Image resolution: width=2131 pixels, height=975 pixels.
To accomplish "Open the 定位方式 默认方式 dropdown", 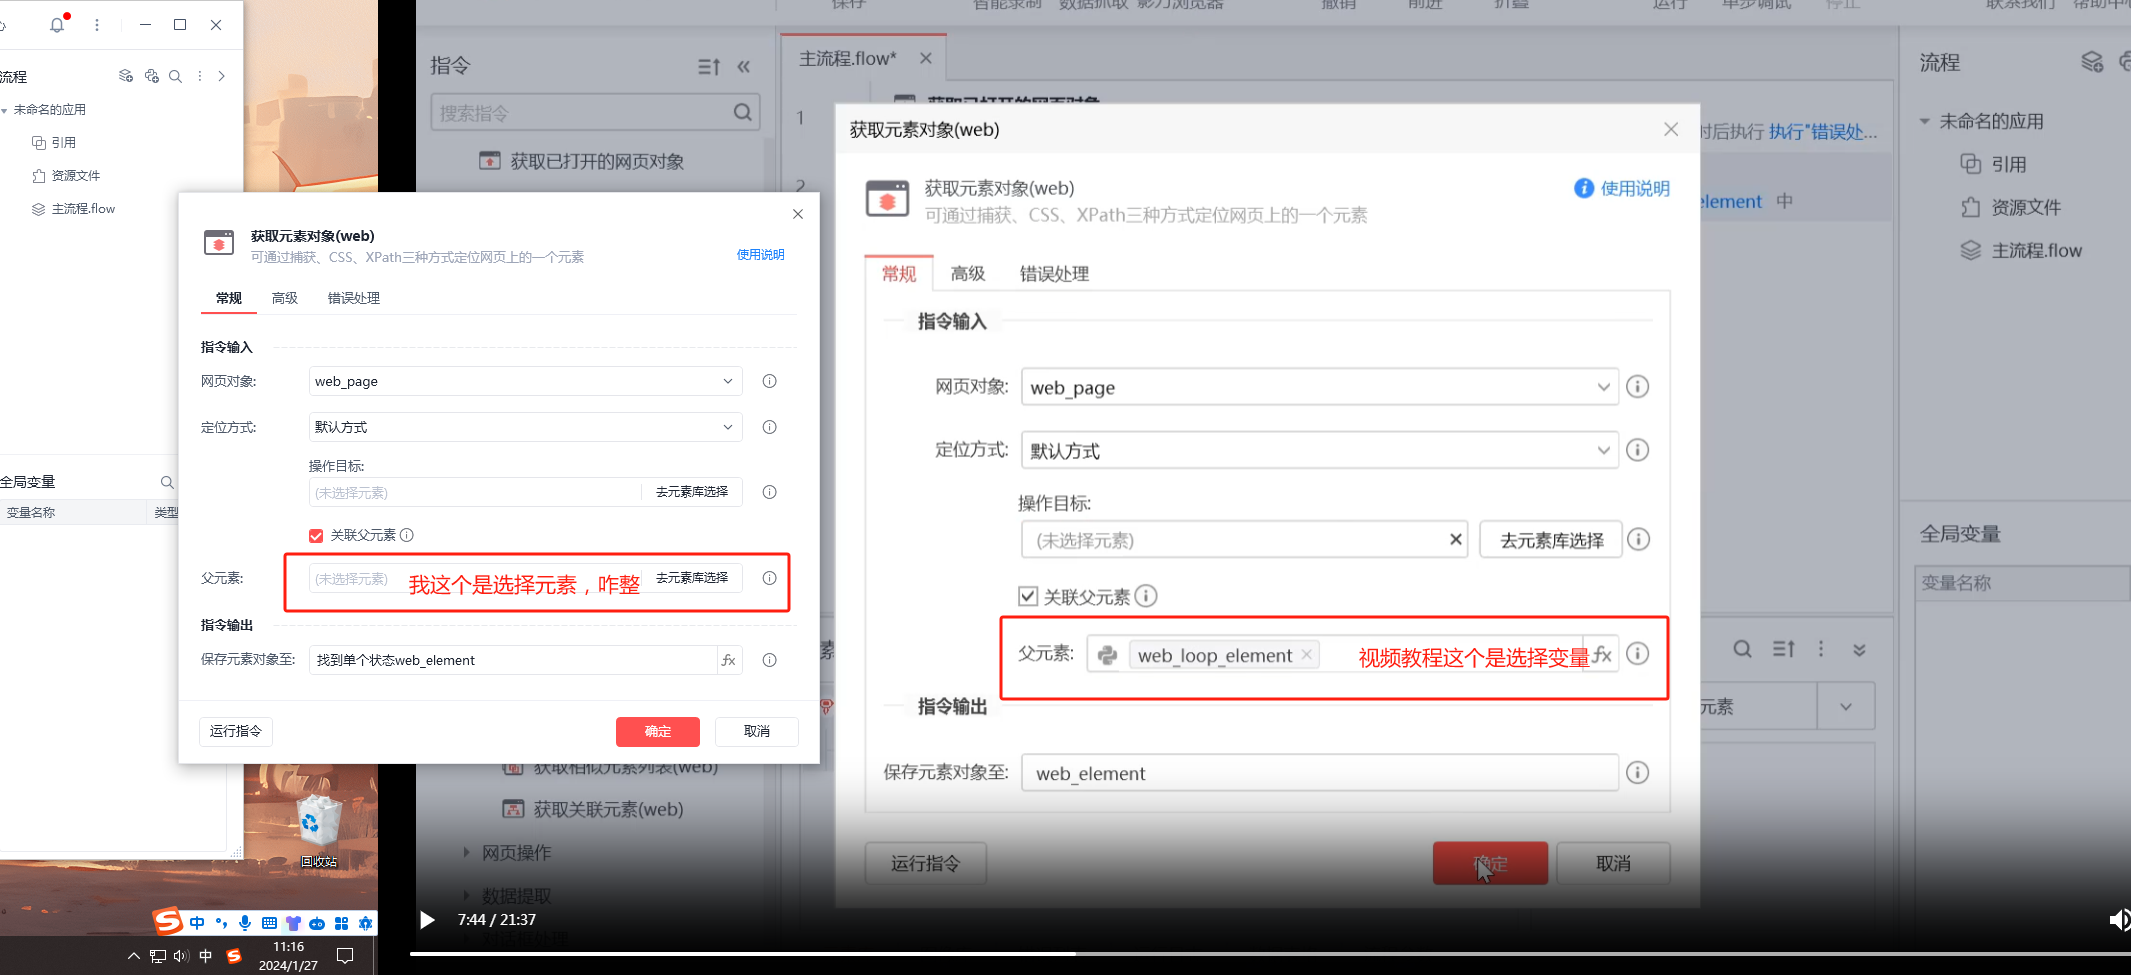I will 526,427.
